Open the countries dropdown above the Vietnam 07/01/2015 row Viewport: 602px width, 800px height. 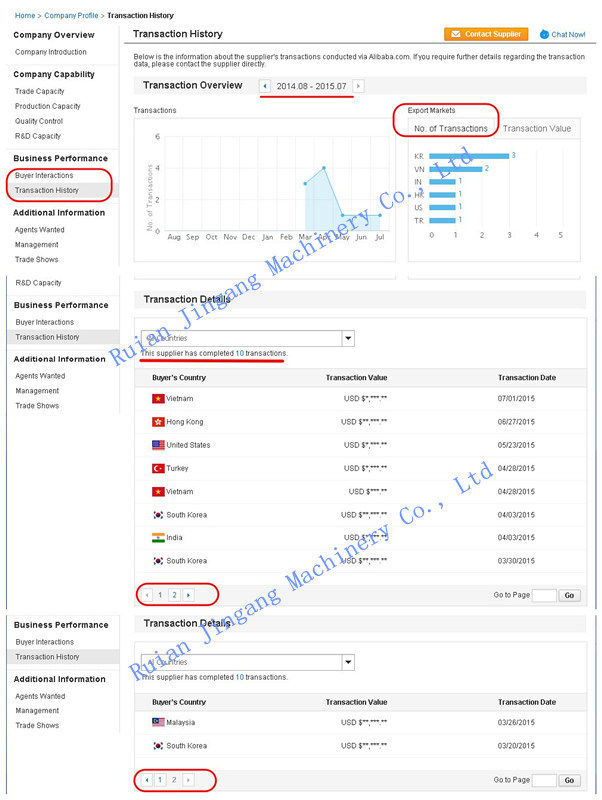tap(247, 338)
